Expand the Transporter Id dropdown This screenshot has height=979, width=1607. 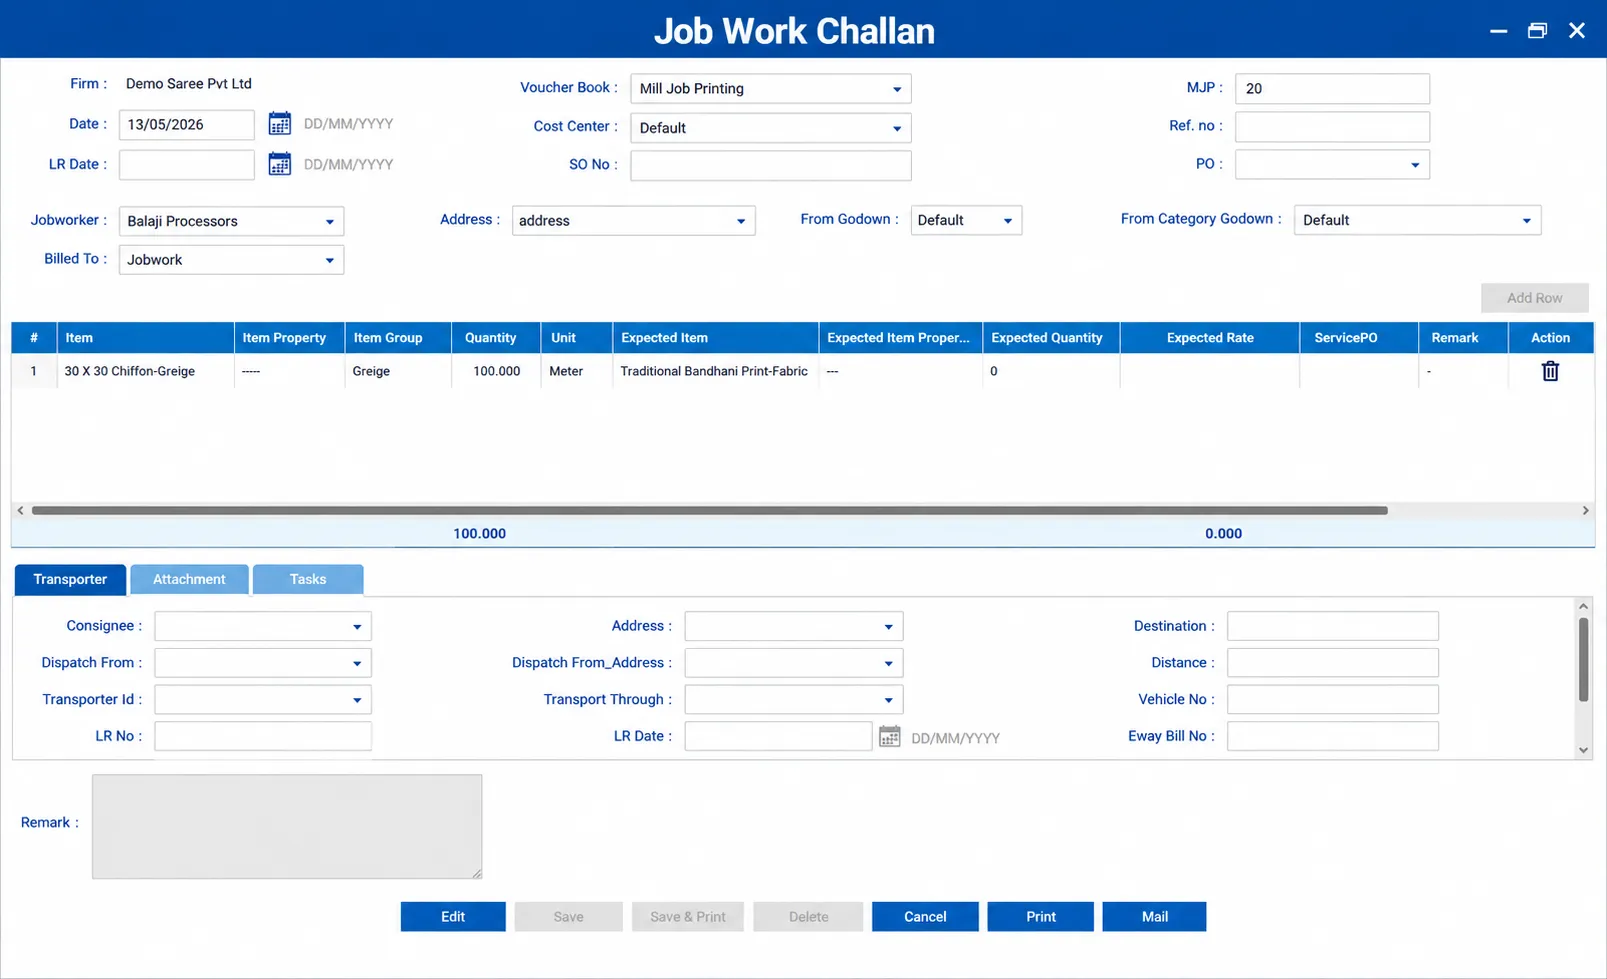(x=263, y=700)
